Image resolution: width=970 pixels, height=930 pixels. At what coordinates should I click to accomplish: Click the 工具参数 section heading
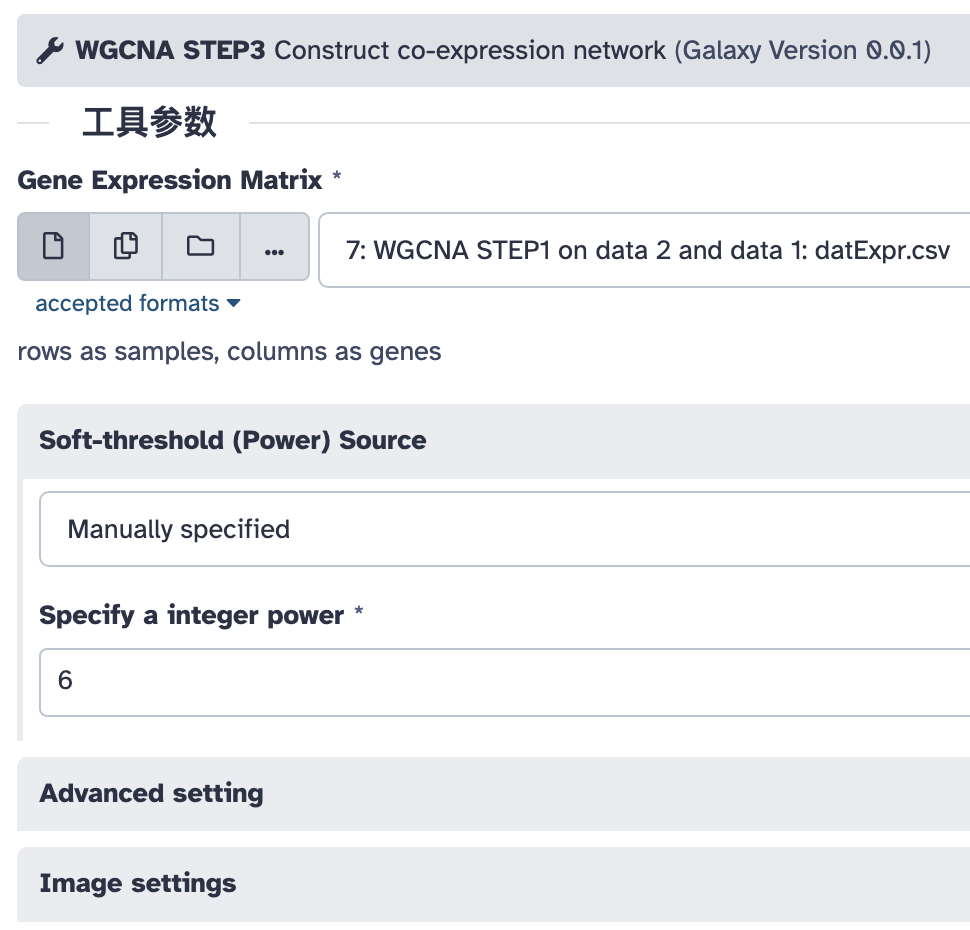coord(149,123)
